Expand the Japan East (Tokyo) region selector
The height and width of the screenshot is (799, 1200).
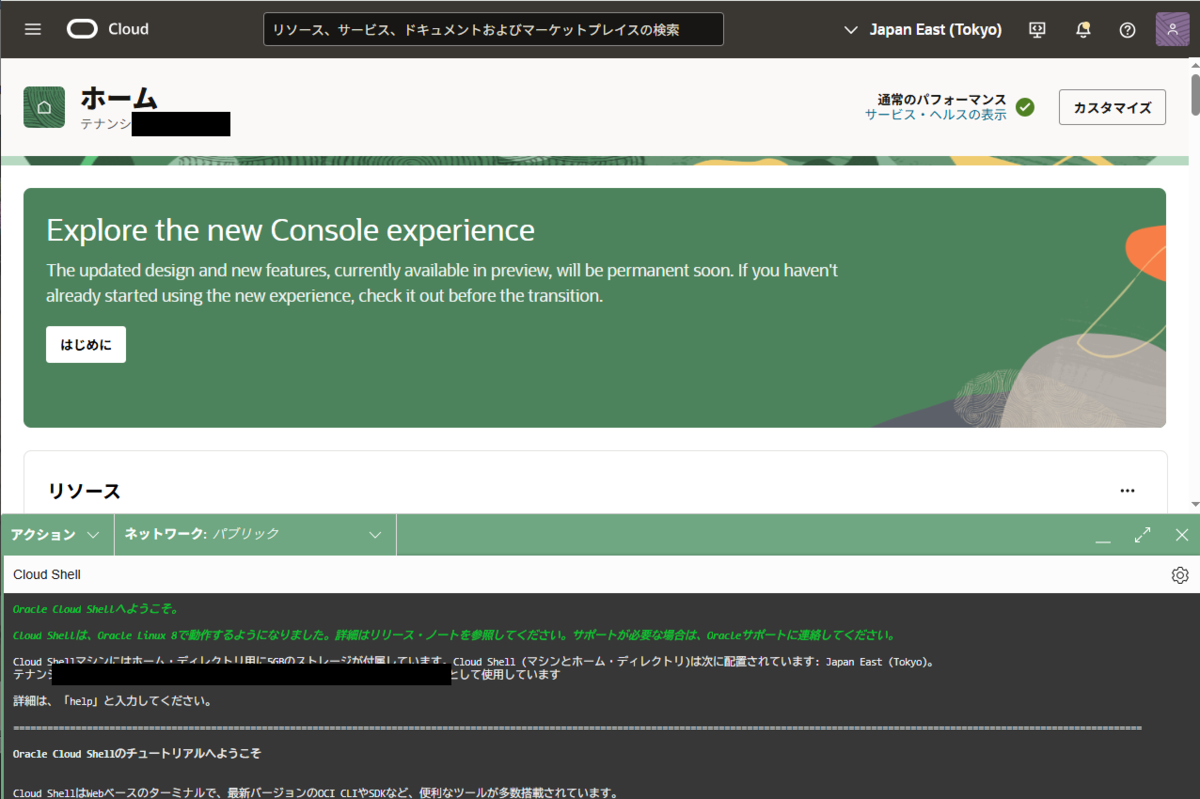coord(923,30)
